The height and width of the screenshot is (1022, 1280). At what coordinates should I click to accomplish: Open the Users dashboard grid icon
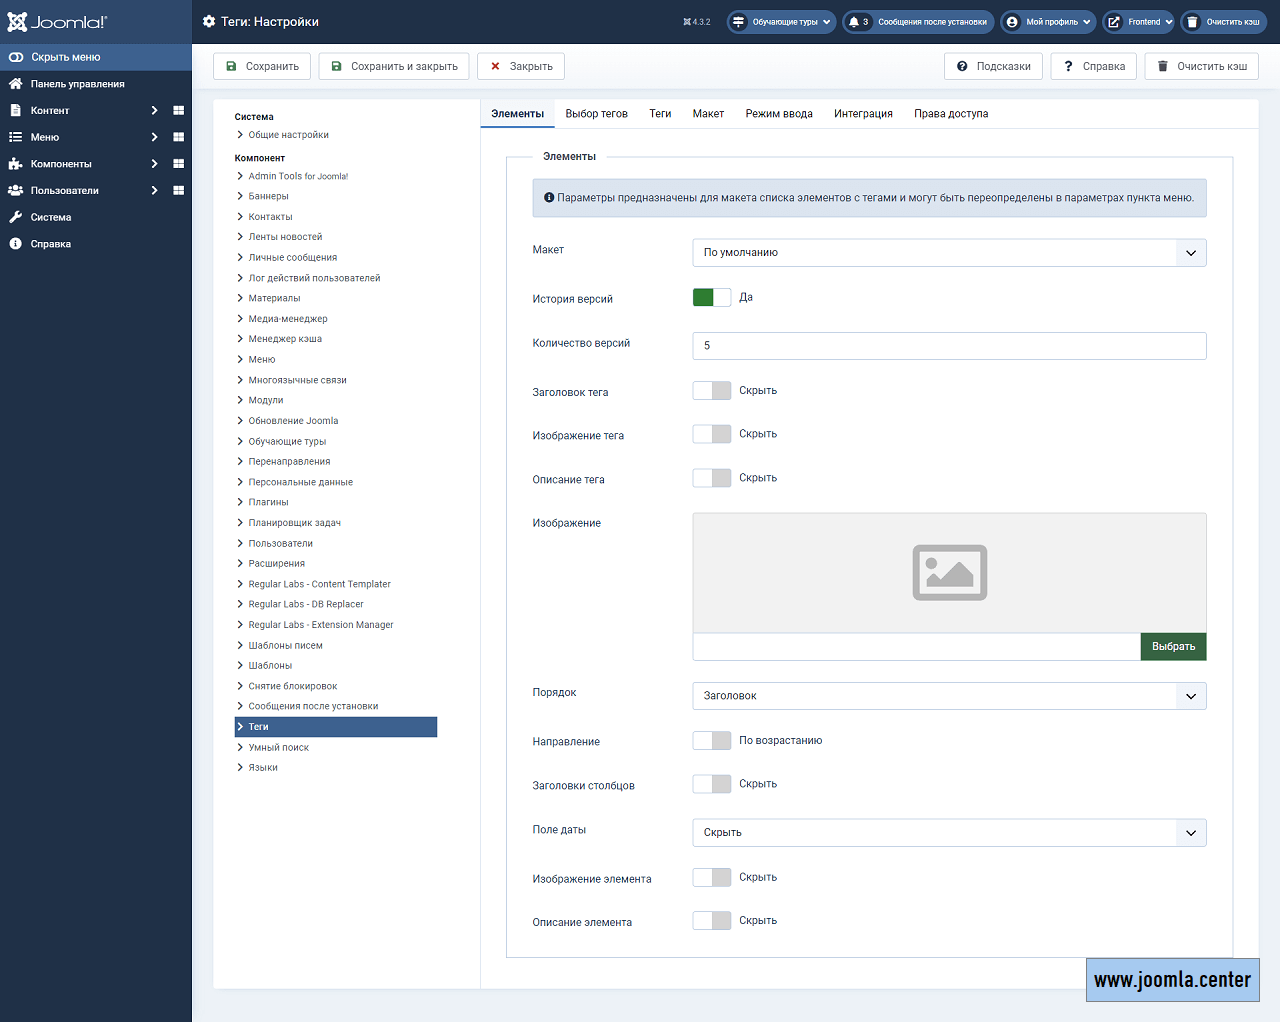(178, 190)
